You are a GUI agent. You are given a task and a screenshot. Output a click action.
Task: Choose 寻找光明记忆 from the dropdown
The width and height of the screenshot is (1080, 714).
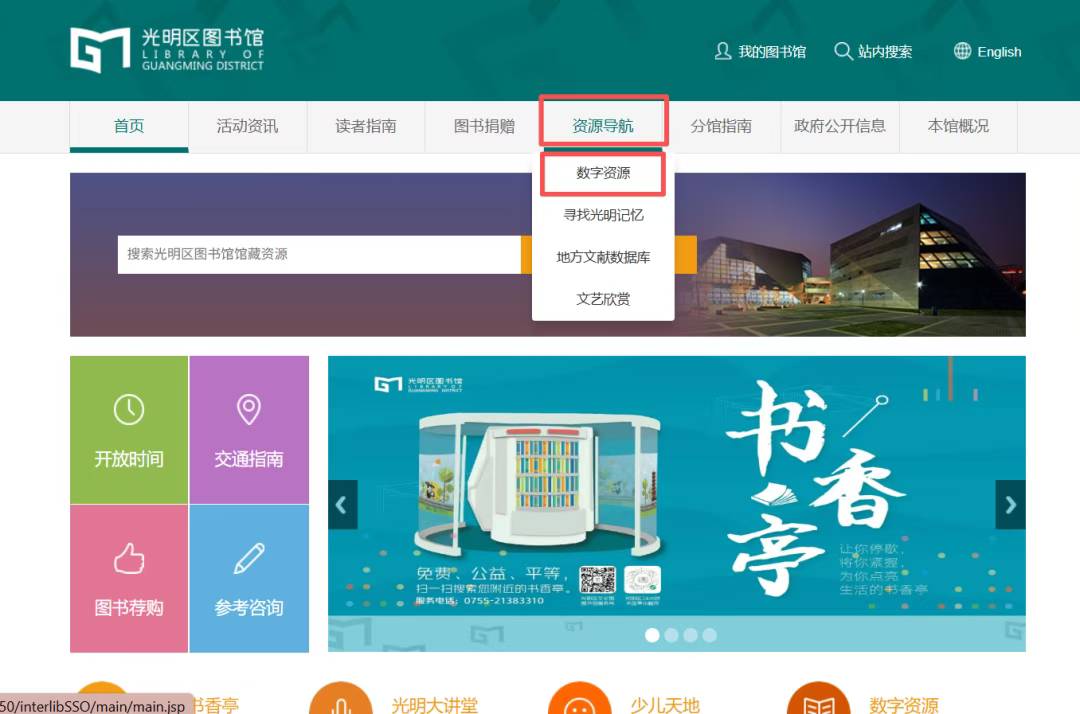tap(603, 215)
